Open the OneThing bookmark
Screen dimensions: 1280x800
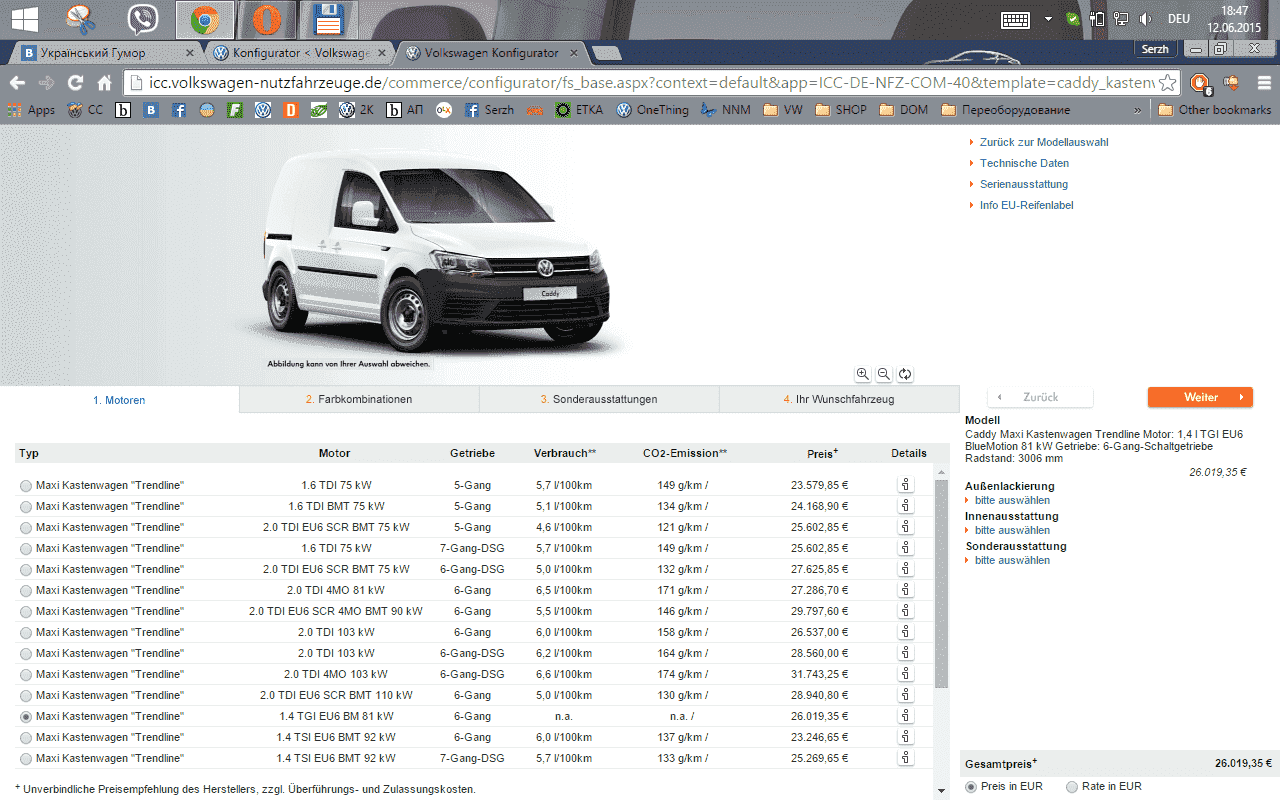(652, 110)
